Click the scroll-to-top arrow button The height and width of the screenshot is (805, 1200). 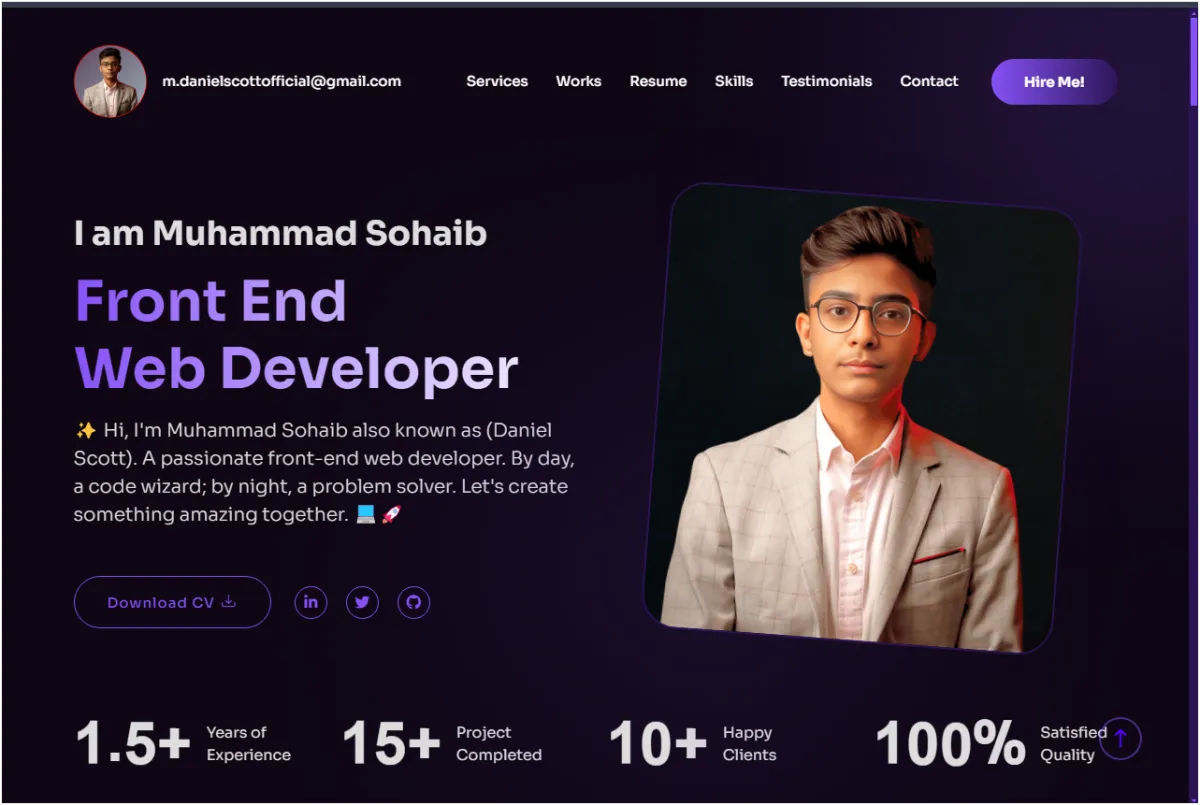1120,739
